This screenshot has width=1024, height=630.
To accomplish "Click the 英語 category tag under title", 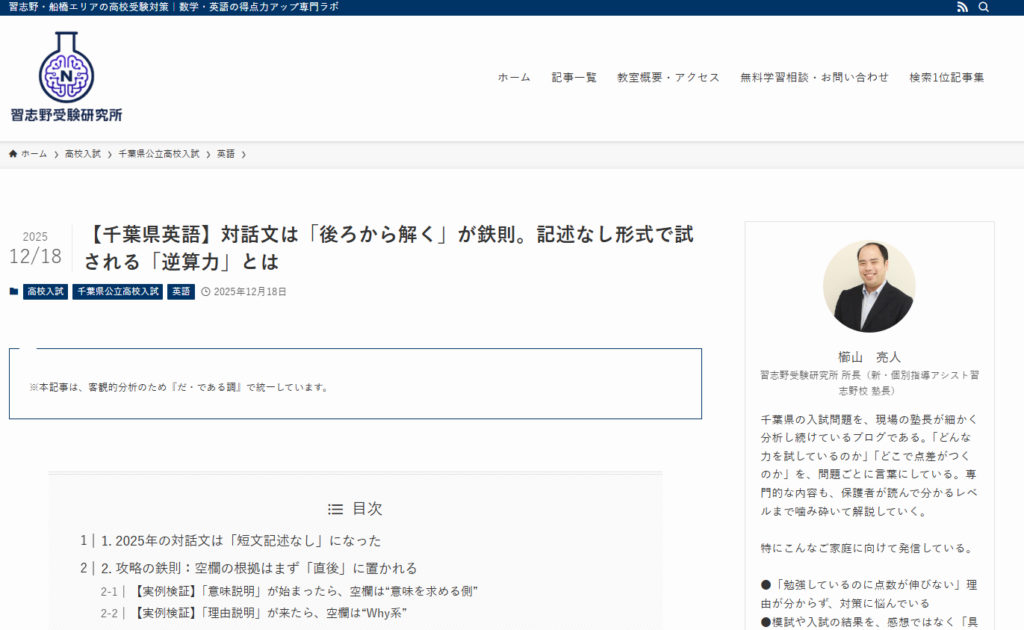I will coord(181,292).
